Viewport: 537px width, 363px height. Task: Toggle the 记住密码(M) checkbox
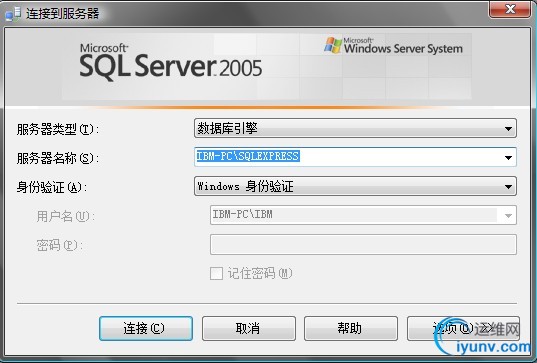[216, 274]
